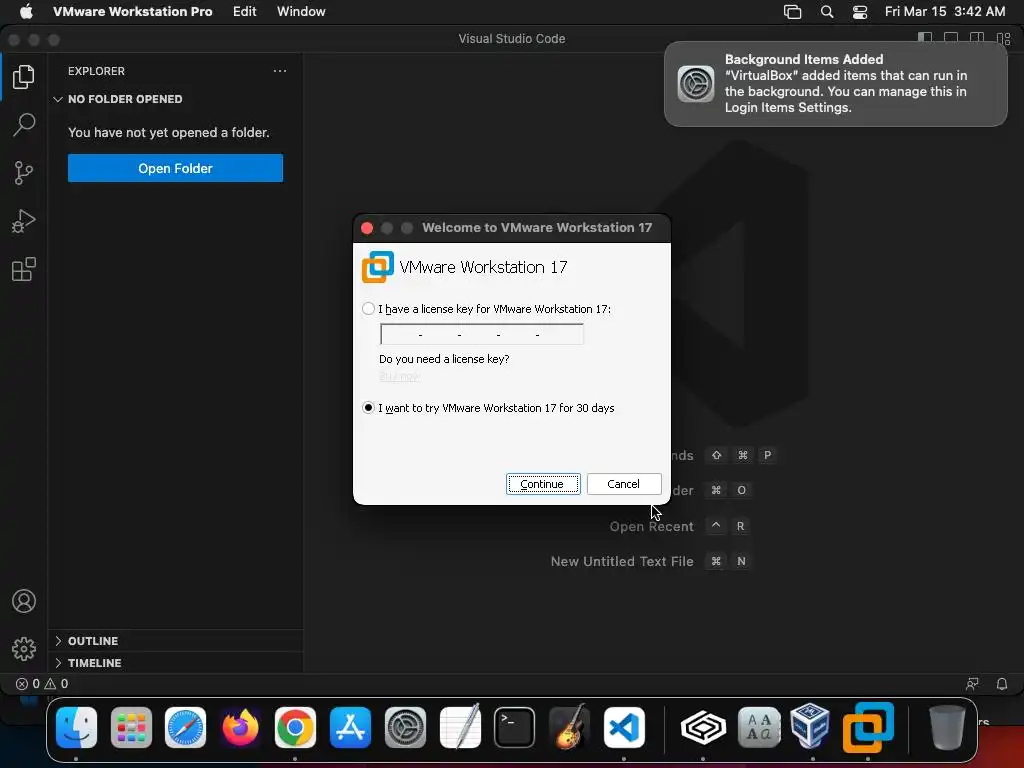Click 'Do you need a license key?' text

coord(444,359)
